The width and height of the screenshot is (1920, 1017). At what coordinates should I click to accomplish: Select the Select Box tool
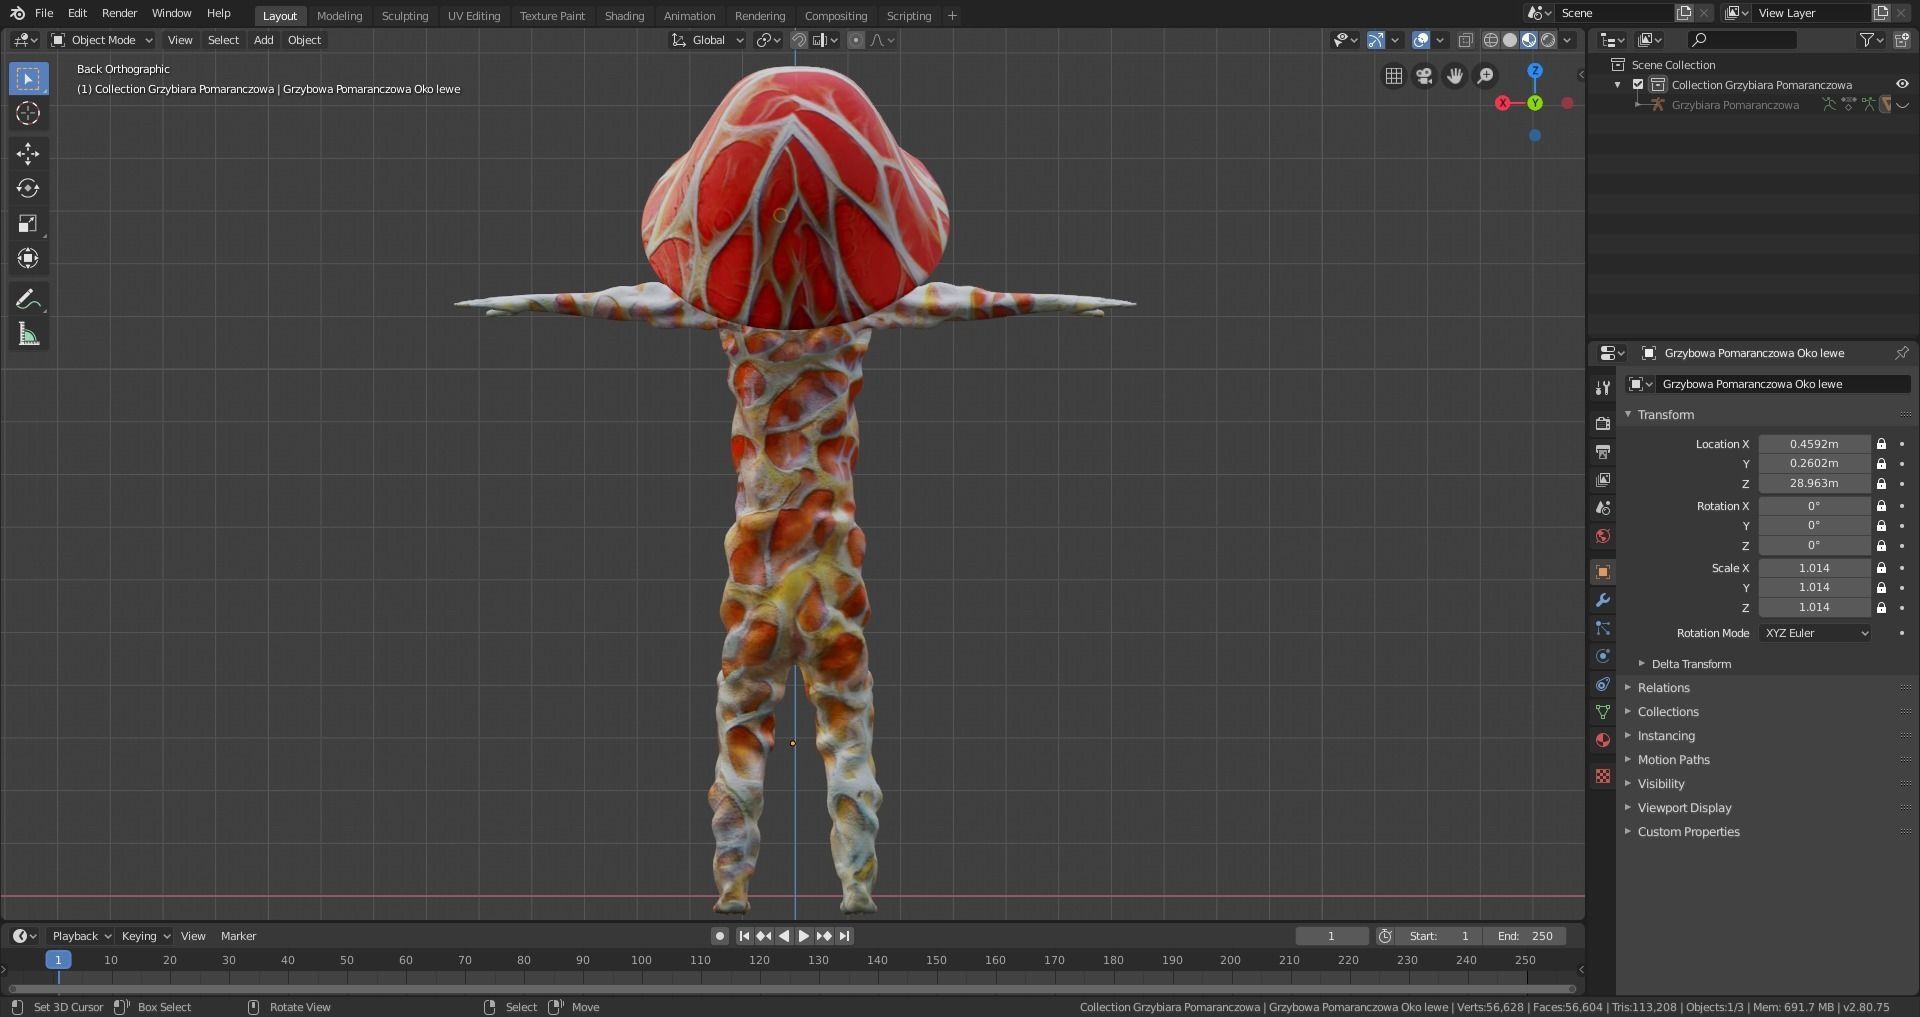click(x=28, y=78)
